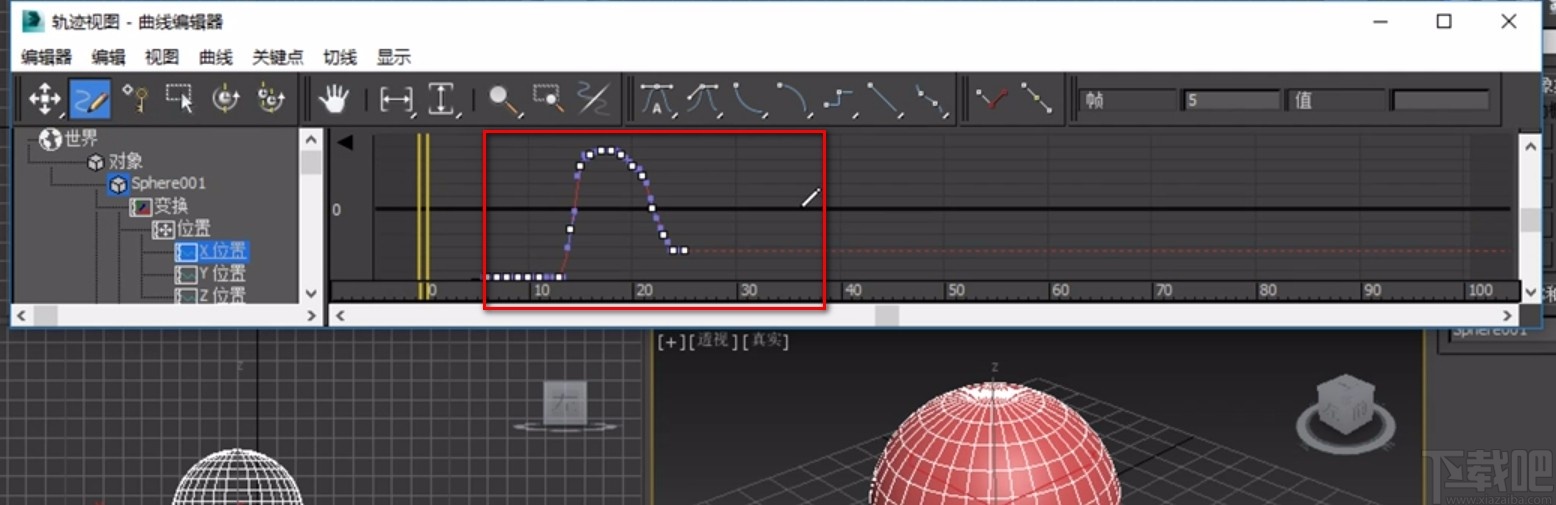Image resolution: width=1556 pixels, height=505 pixels.
Task: Click the 真实 shading viewport label
Action: pyautogui.click(x=765, y=341)
